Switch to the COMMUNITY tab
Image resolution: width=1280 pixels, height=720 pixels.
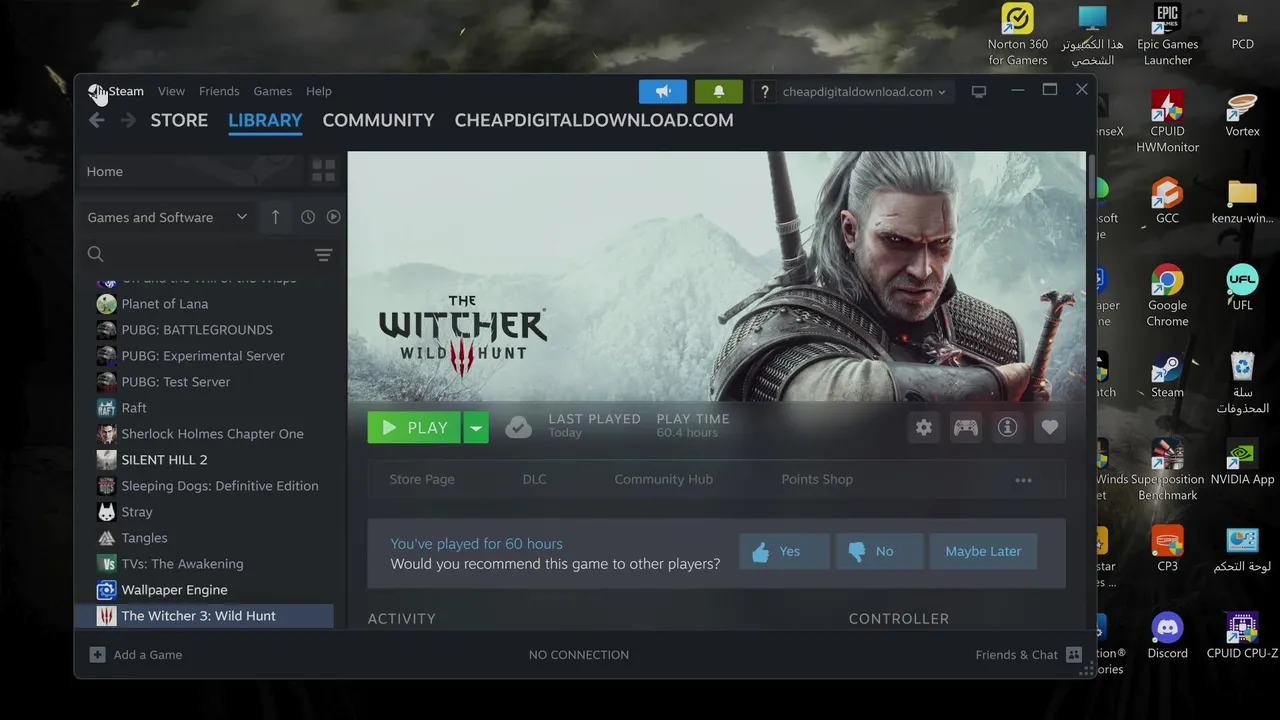378,120
